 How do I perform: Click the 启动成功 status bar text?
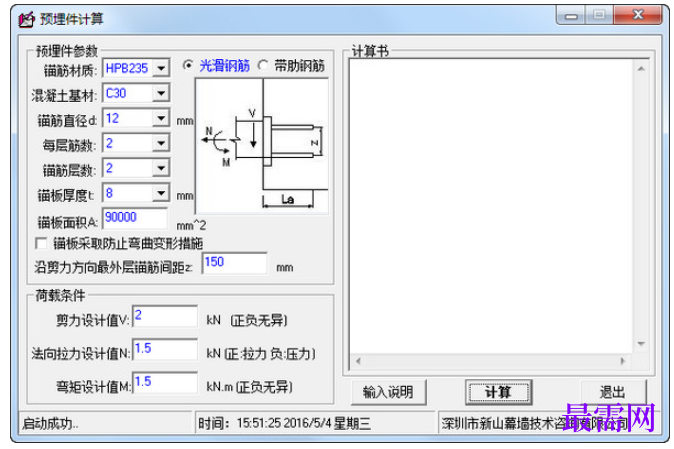(x=50, y=424)
